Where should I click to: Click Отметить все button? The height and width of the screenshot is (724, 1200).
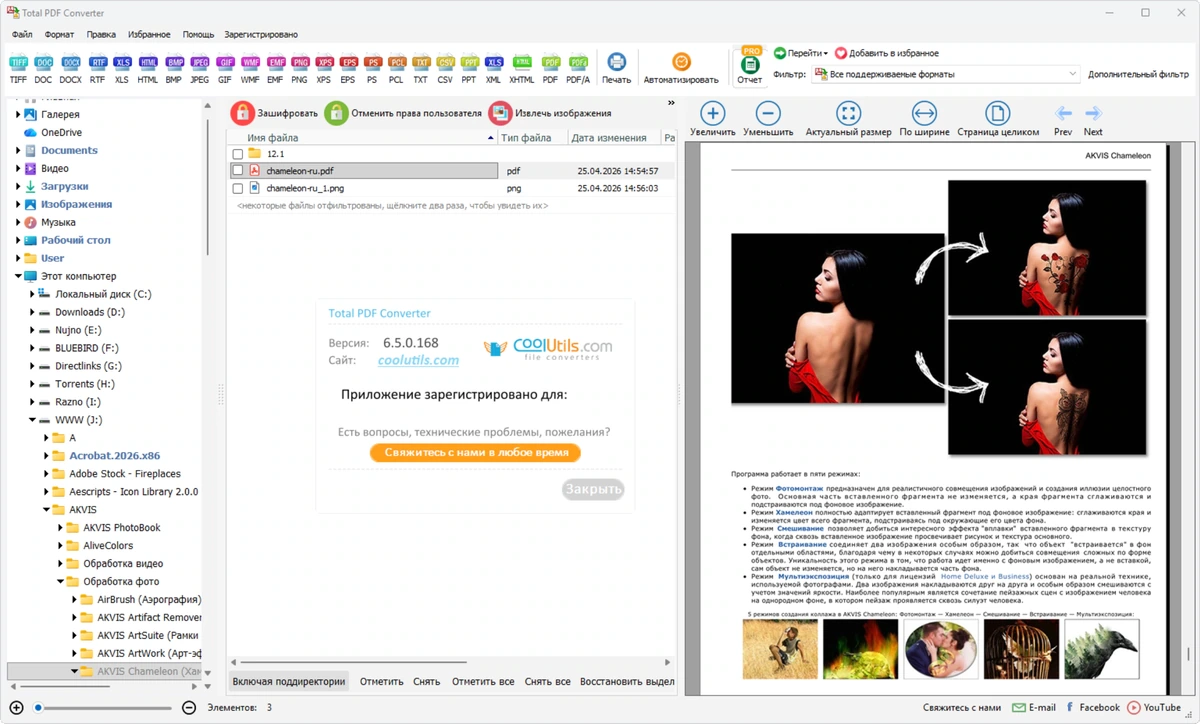[483, 682]
